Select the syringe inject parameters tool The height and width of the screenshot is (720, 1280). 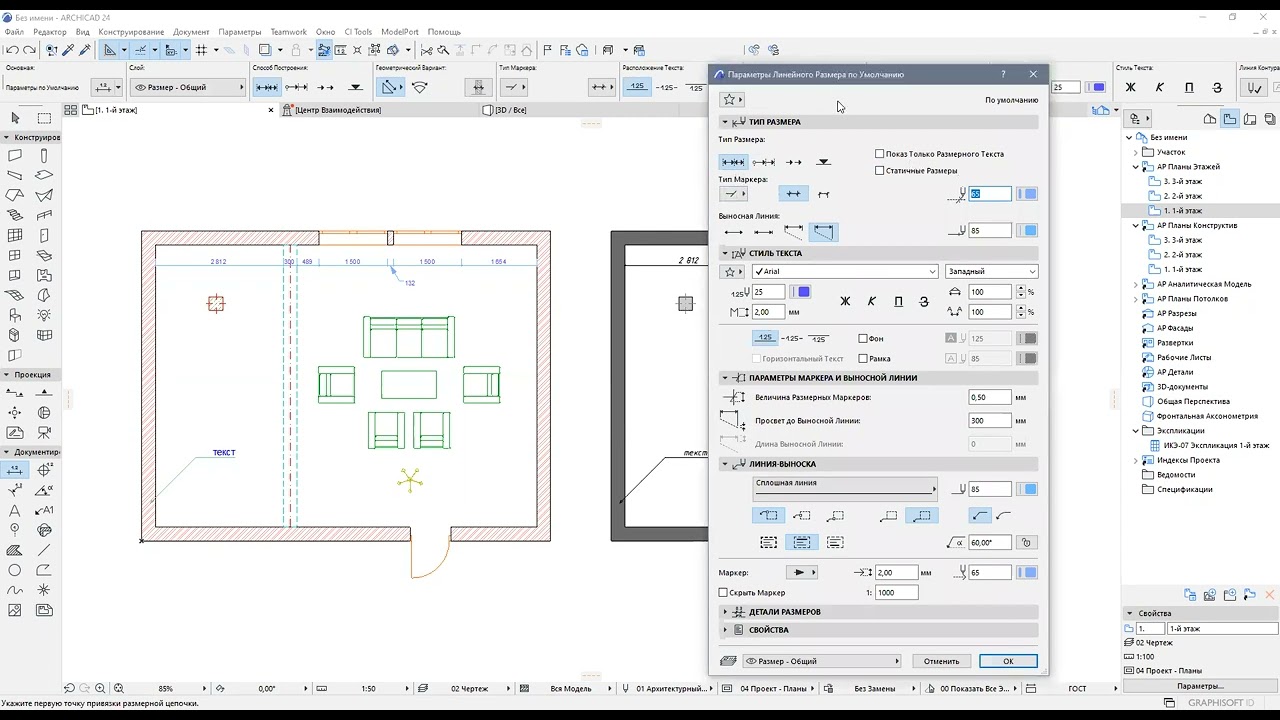tap(84, 49)
